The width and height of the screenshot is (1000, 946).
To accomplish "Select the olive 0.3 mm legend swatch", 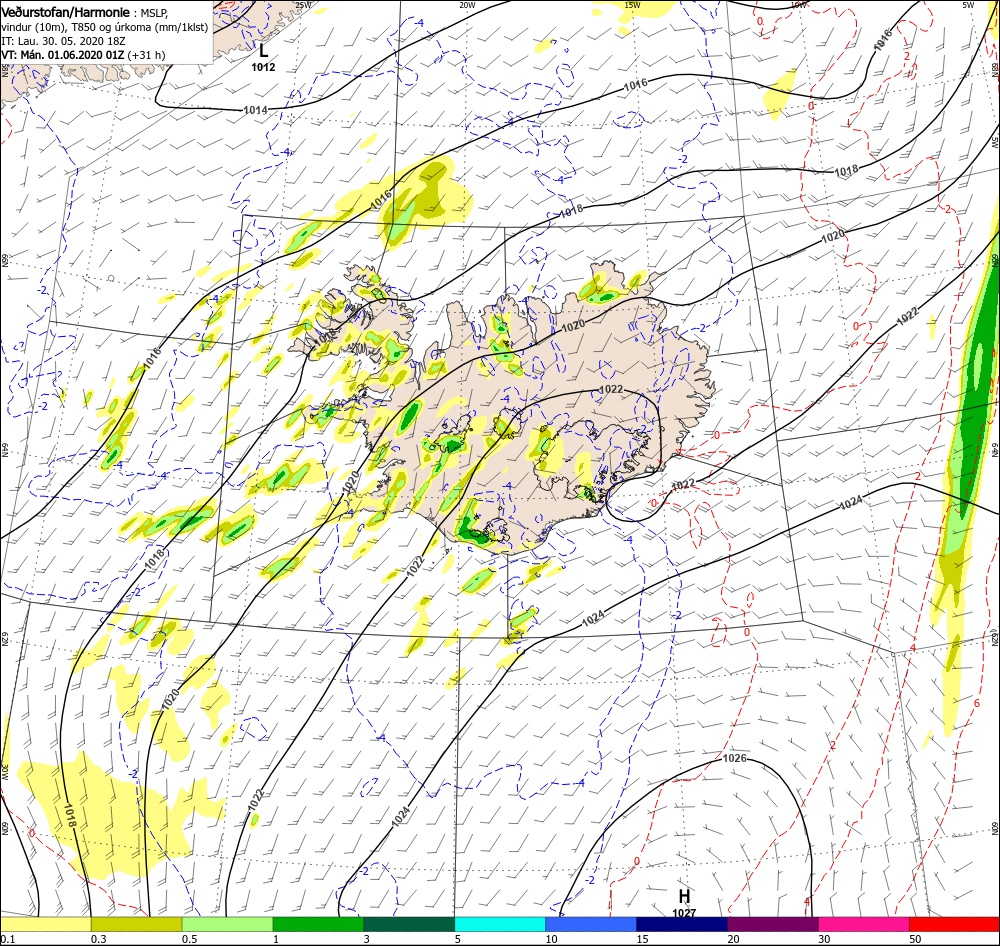I will pyautogui.click(x=136, y=924).
